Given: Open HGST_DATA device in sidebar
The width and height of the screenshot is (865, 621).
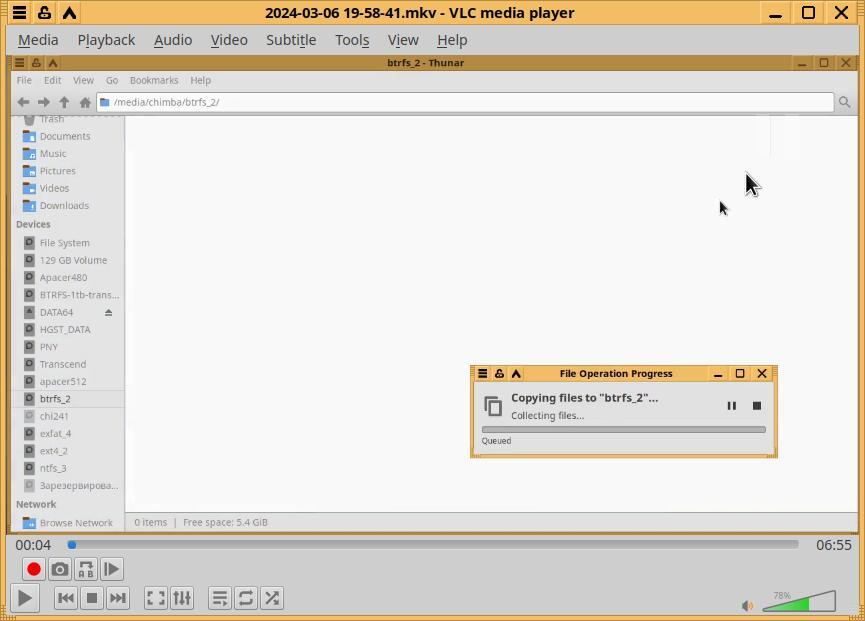Looking at the screenshot, I should coord(67,330).
